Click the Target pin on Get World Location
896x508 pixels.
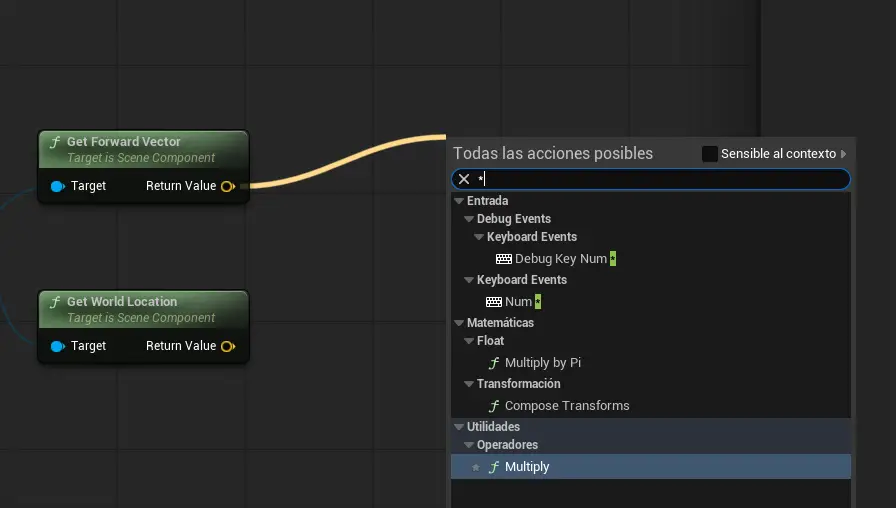pyautogui.click(x=58, y=346)
